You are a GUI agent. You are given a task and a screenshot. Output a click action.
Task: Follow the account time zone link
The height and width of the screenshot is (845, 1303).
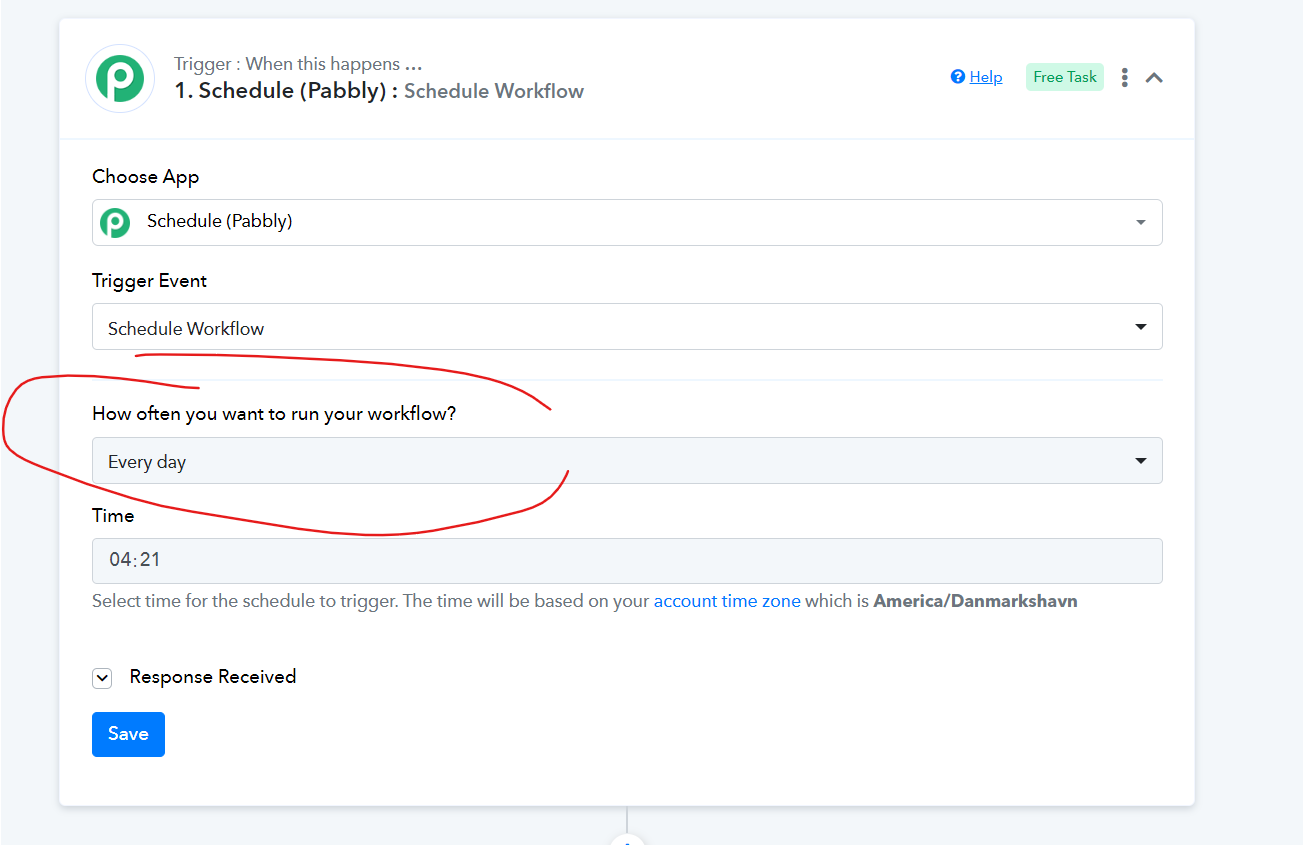[727, 602]
